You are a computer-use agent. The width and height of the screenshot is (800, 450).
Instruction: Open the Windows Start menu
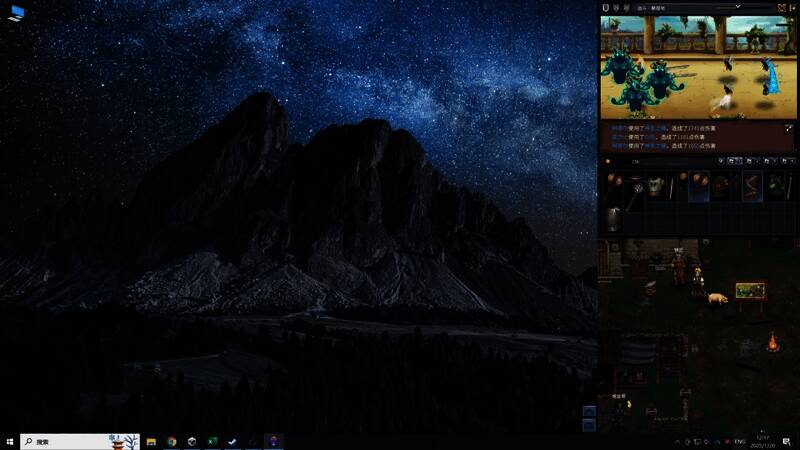pos(9,441)
